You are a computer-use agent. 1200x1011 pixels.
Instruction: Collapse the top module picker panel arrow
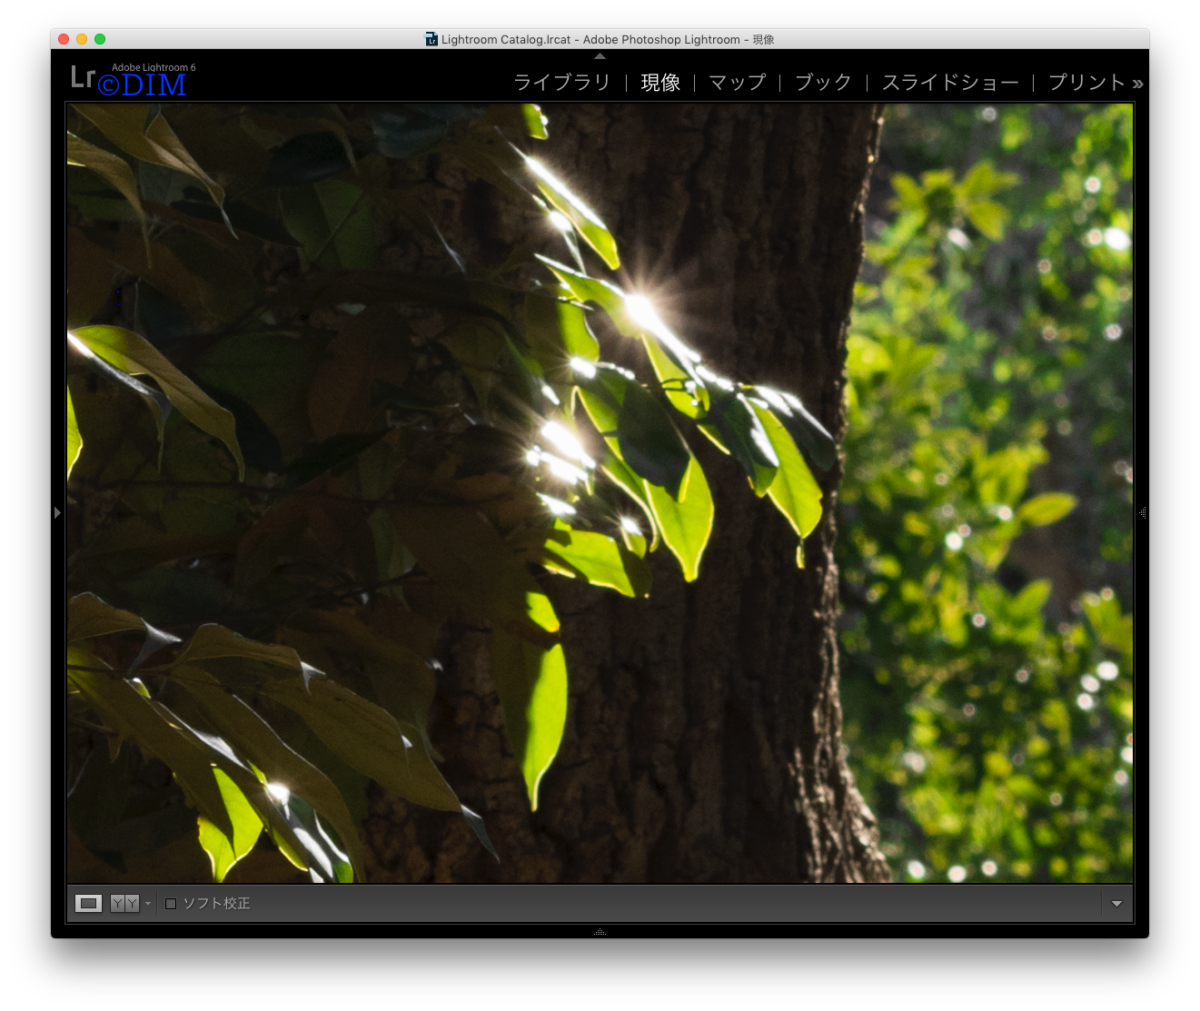pos(600,56)
